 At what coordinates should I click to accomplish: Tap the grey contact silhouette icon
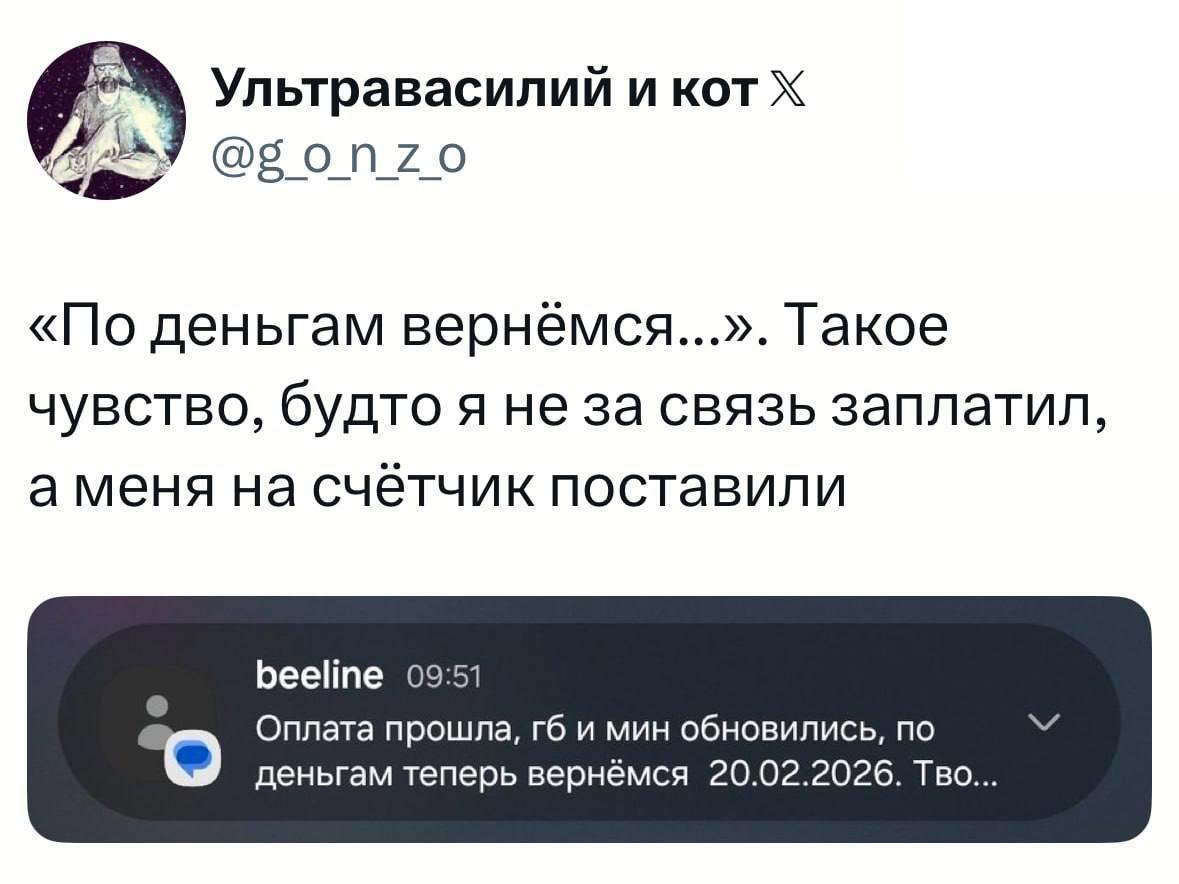click(156, 720)
